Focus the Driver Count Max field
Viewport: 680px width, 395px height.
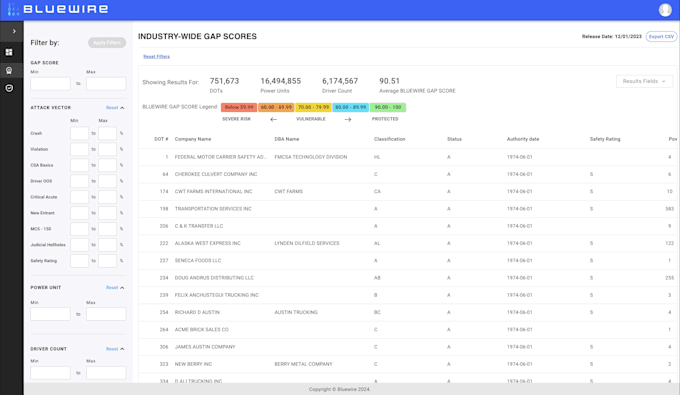point(106,372)
